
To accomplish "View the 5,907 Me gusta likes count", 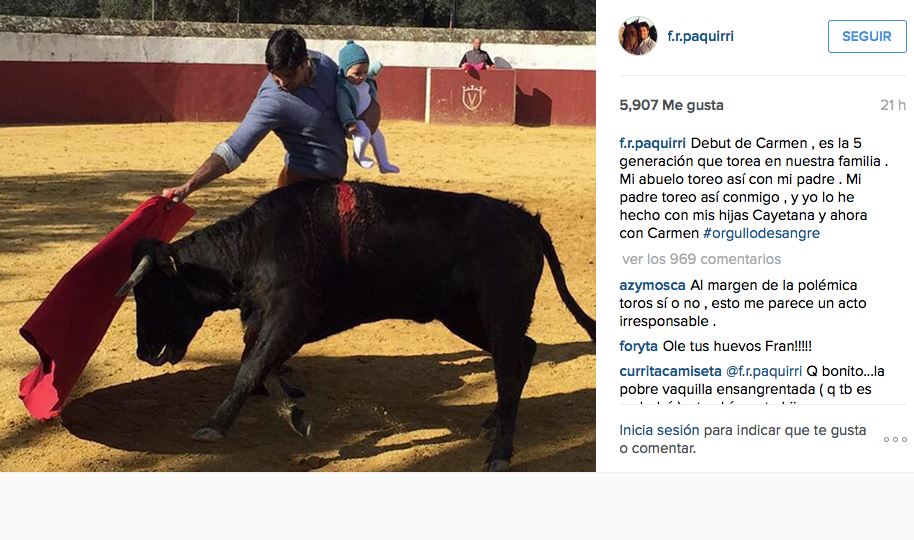I will 672,106.
